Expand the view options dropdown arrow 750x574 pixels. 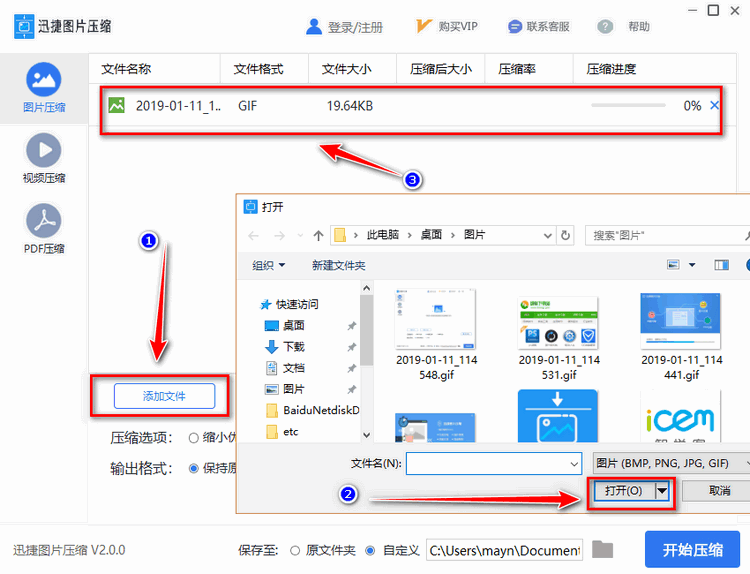[692, 265]
